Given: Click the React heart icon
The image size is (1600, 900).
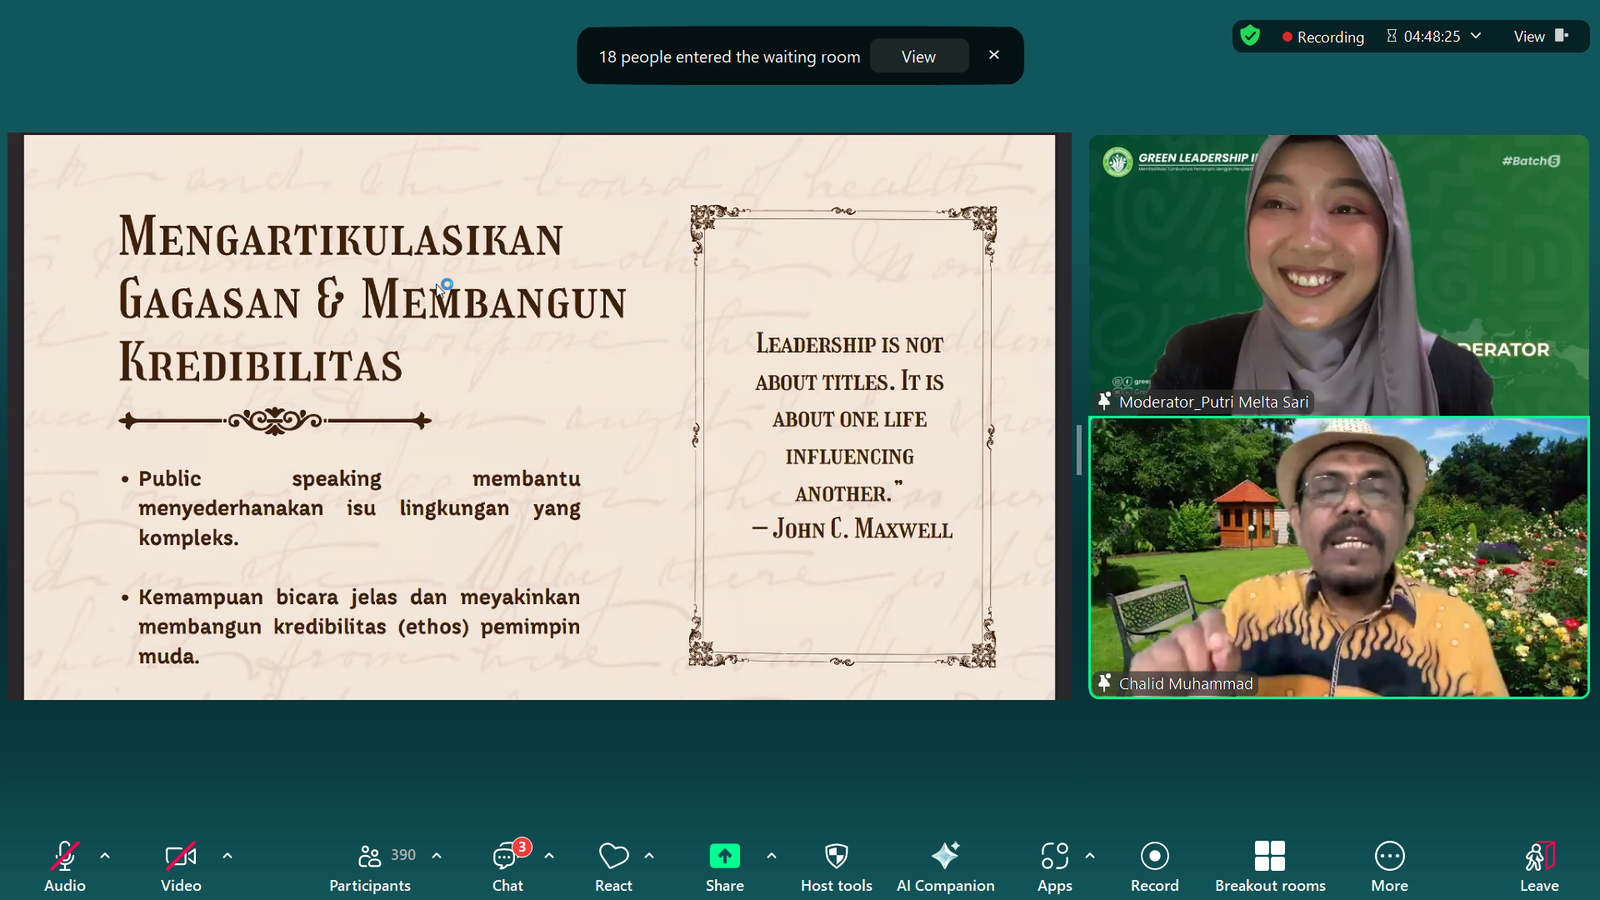Looking at the screenshot, I should click(x=613, y=857).
